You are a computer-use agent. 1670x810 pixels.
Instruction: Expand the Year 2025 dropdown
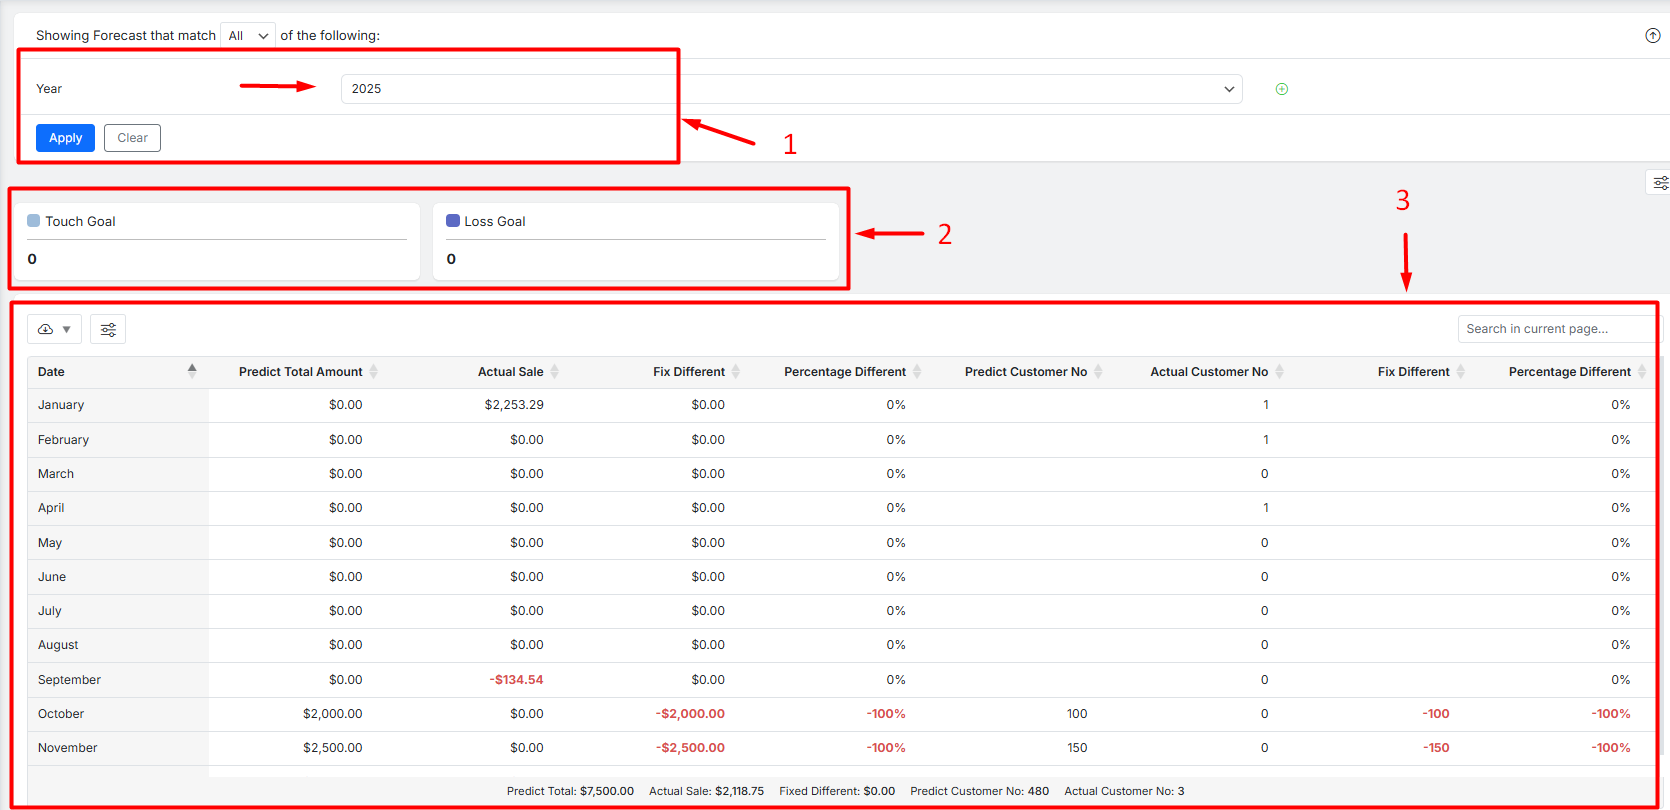(x=791, y=89)
